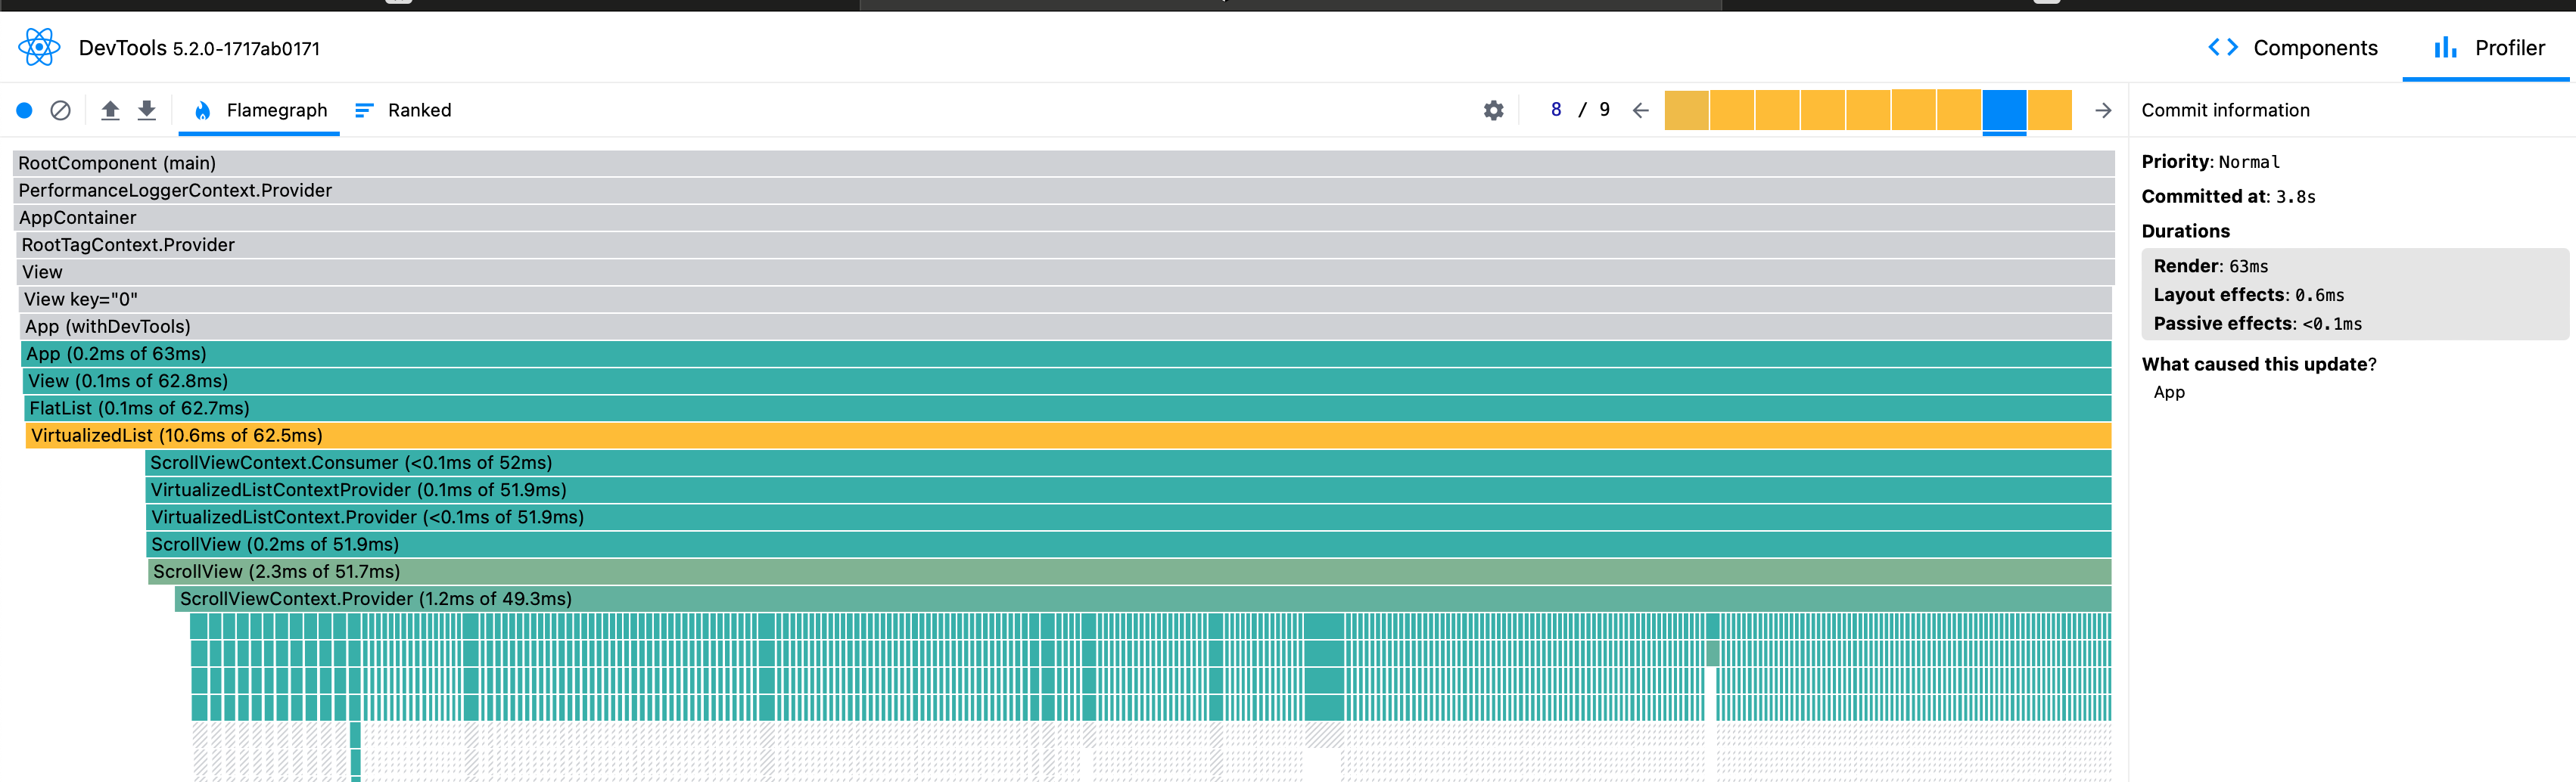Image resolution: width=2576 pixels, height=782 pixels.
Task: Click the React DevTools logo
Action: pyautogui.click(x=39, y=47)
